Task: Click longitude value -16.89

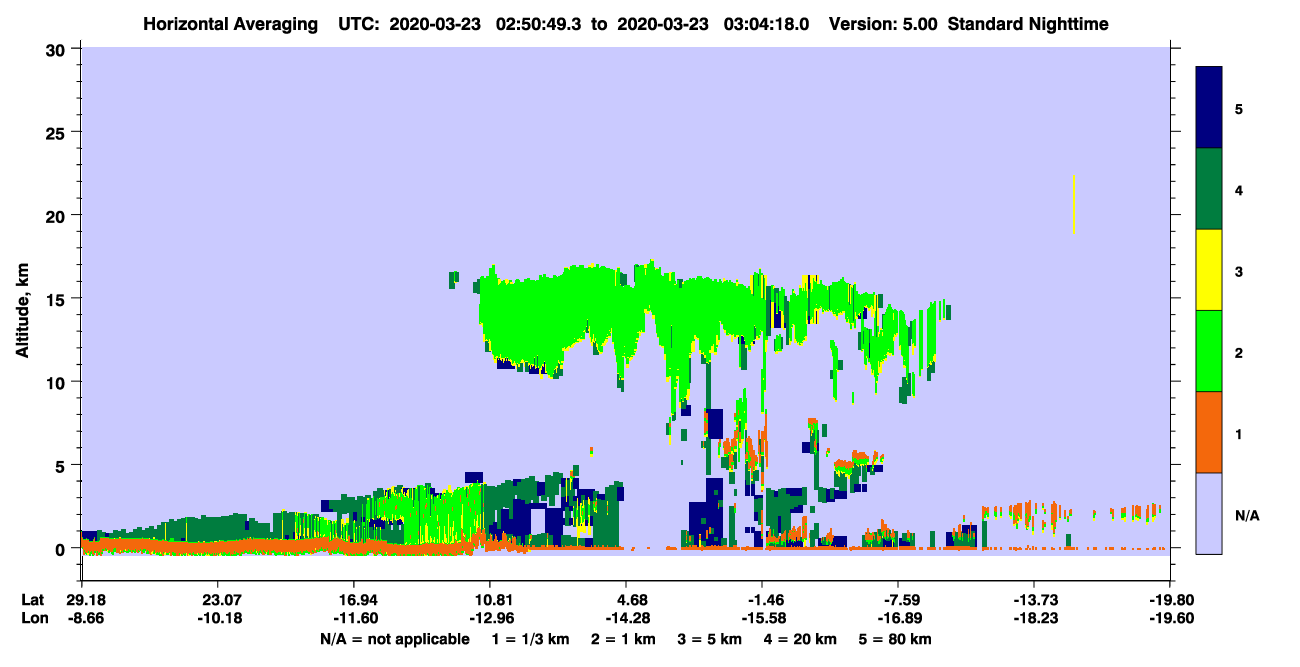Action: tap(898, 619)
